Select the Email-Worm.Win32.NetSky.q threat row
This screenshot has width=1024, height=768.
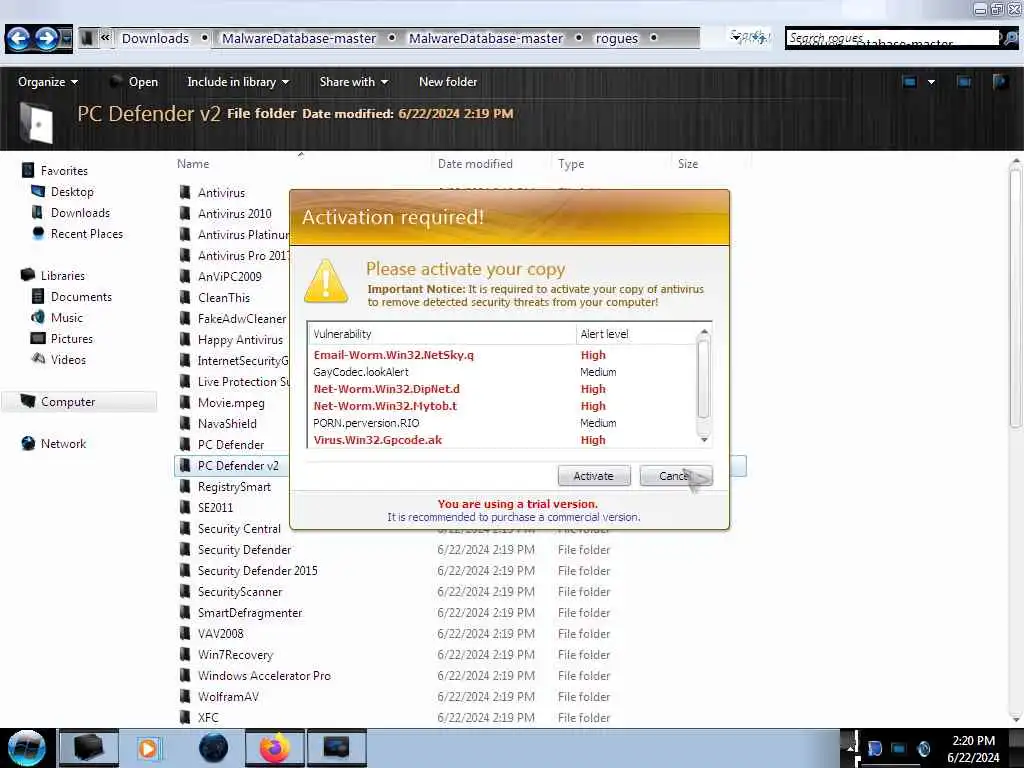click(x=502, y=355)
